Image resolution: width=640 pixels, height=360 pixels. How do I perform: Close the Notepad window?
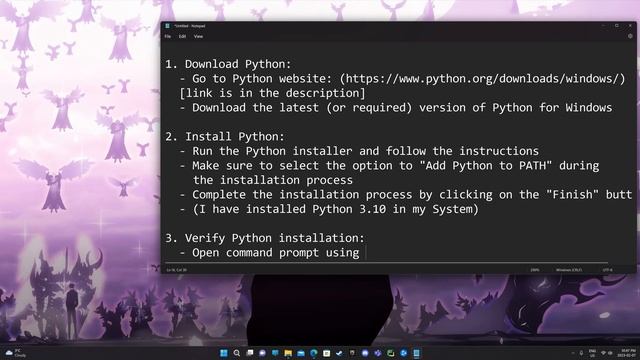(x=630, y=26)
